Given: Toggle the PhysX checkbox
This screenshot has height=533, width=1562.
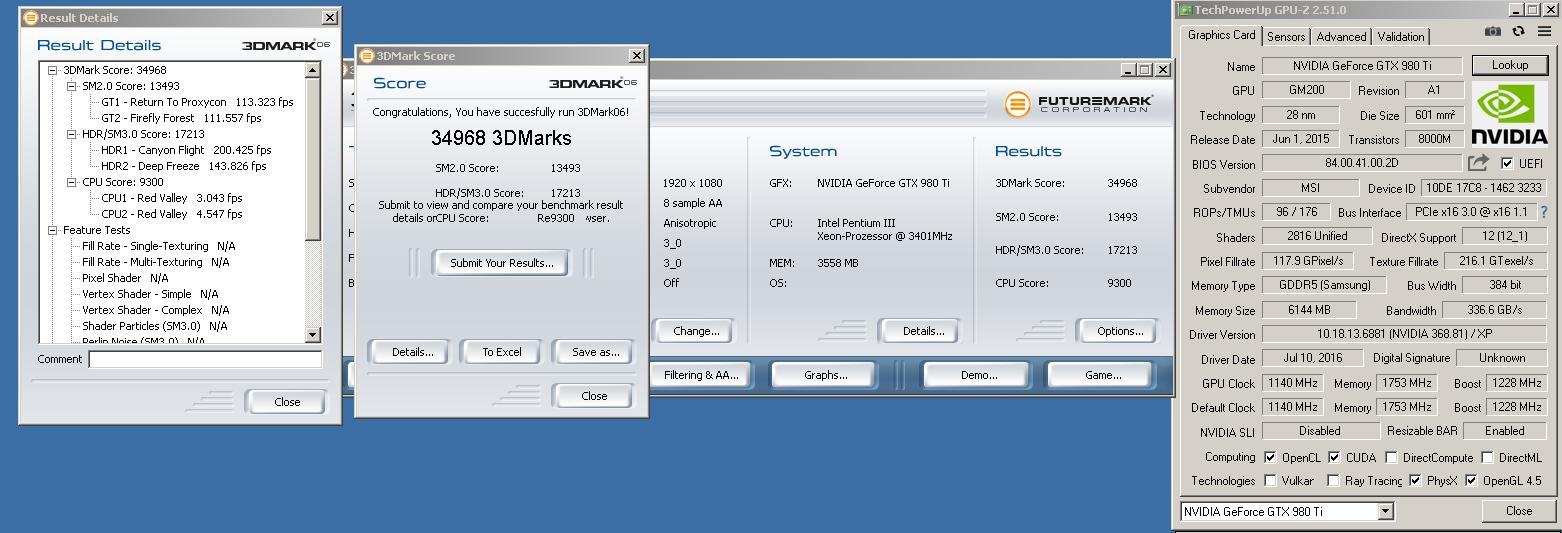Looking at the screenshot, I should tap(1415, 481).
